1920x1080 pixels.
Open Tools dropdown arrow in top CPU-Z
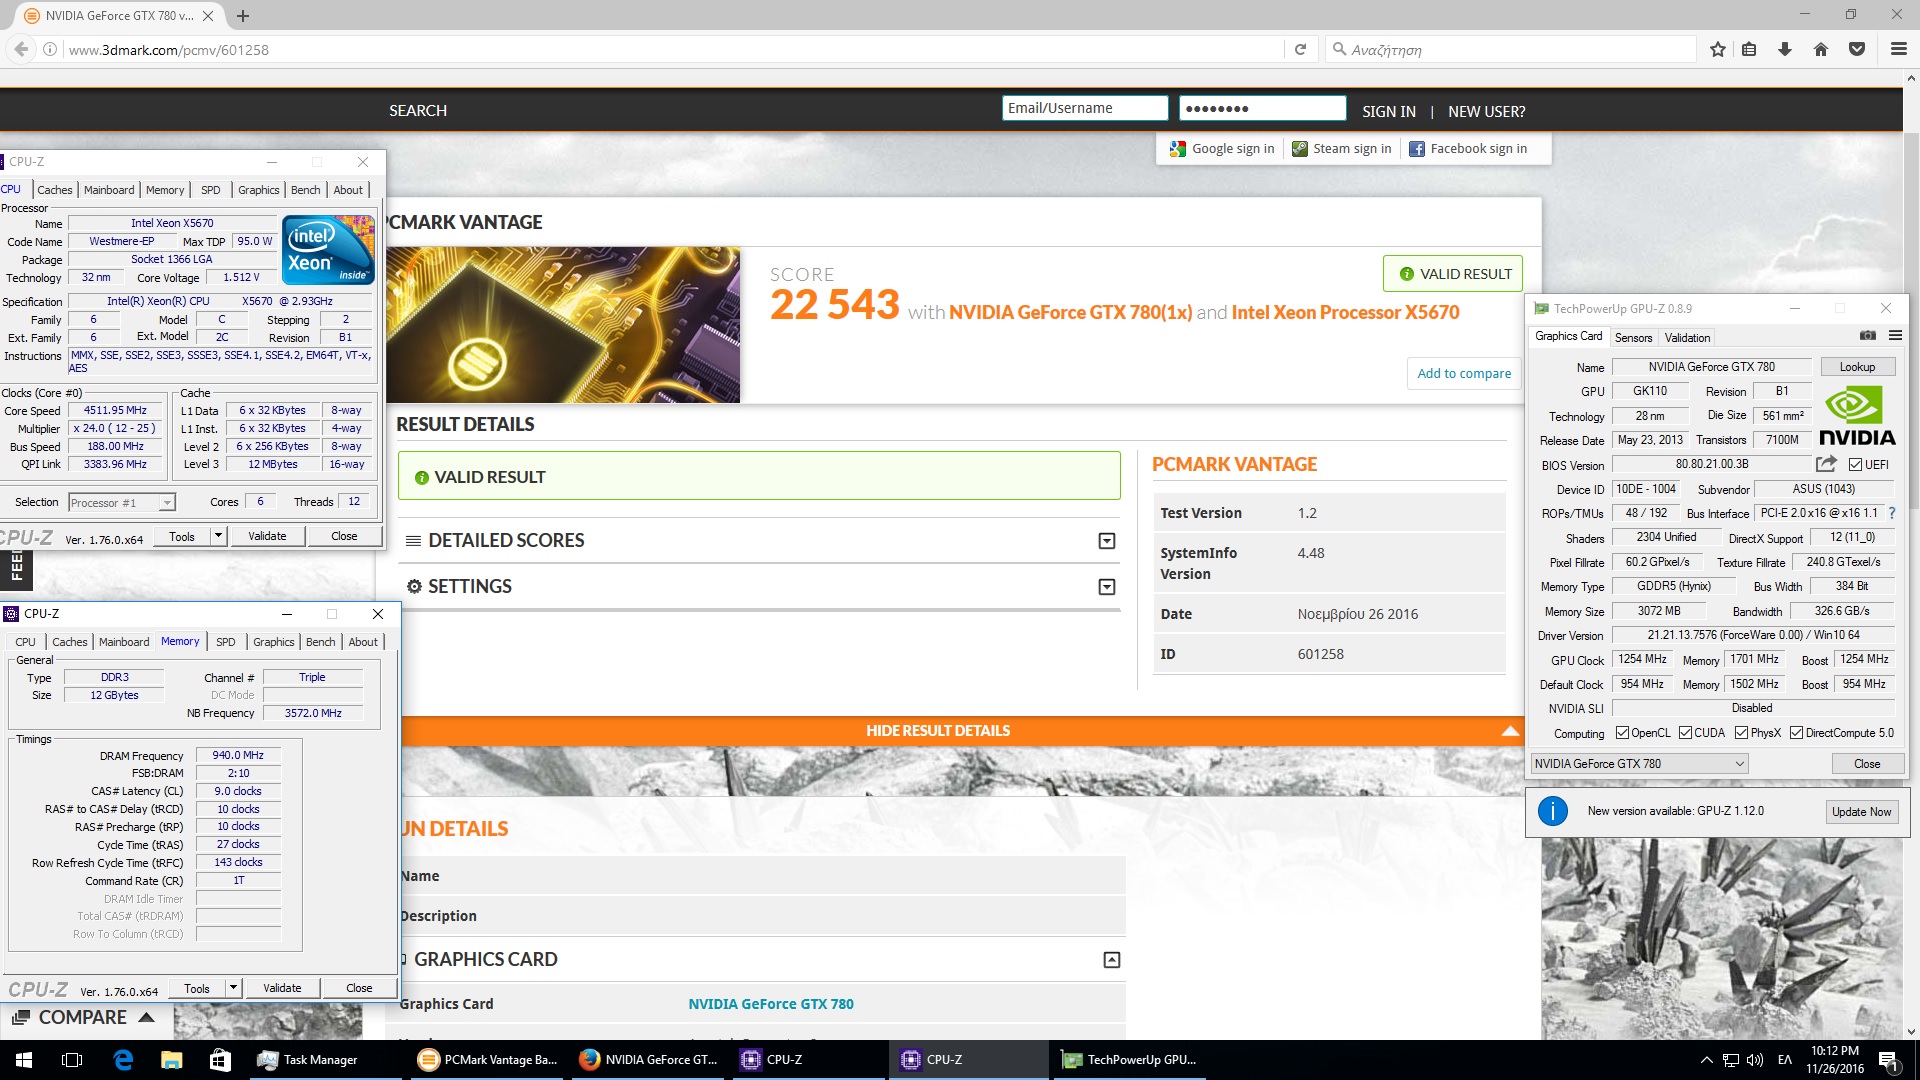[x=218, y=536]
